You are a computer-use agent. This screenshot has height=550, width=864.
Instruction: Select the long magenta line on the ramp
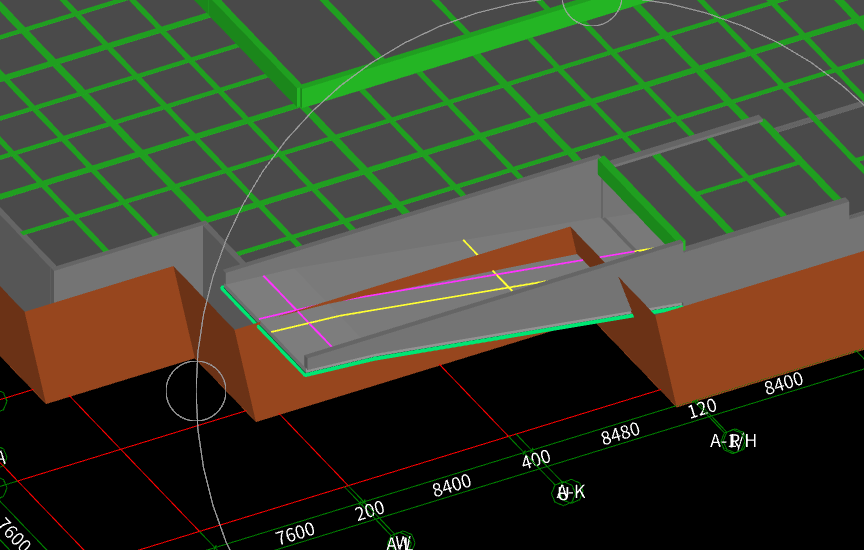click(x=447, y=284)
